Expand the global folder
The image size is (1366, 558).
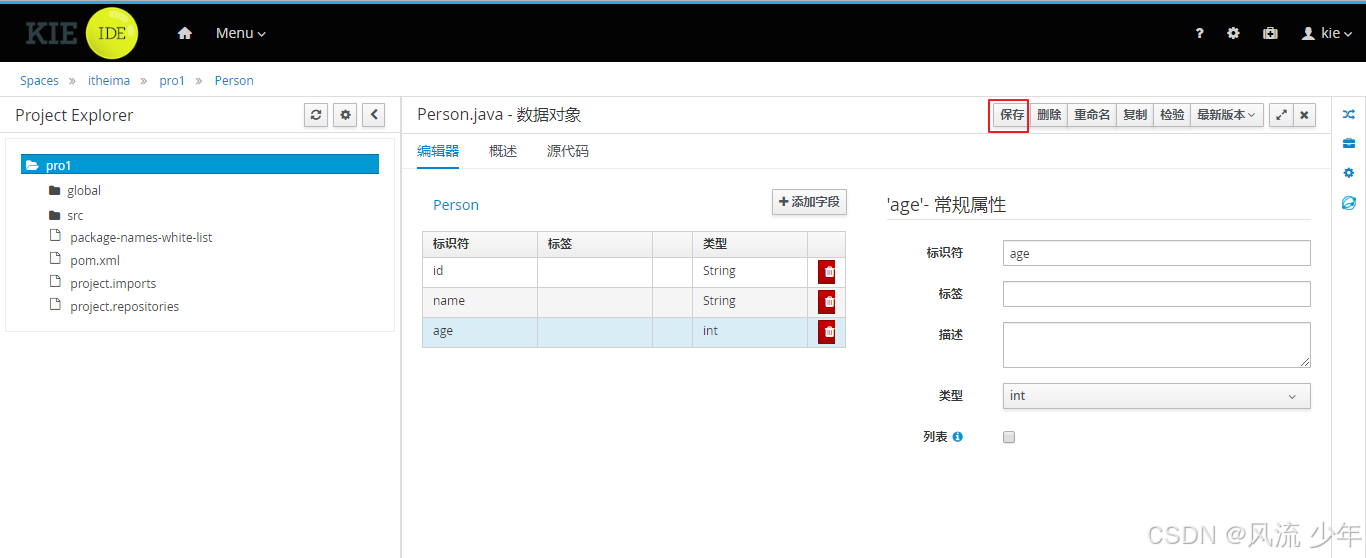tap(75, 191)
